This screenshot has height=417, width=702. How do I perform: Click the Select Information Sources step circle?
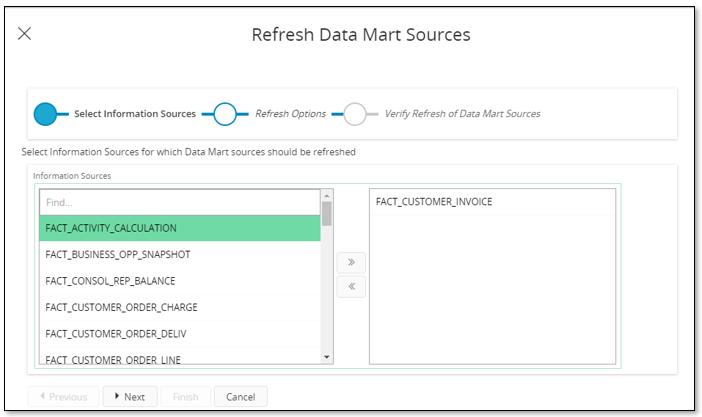45,114
